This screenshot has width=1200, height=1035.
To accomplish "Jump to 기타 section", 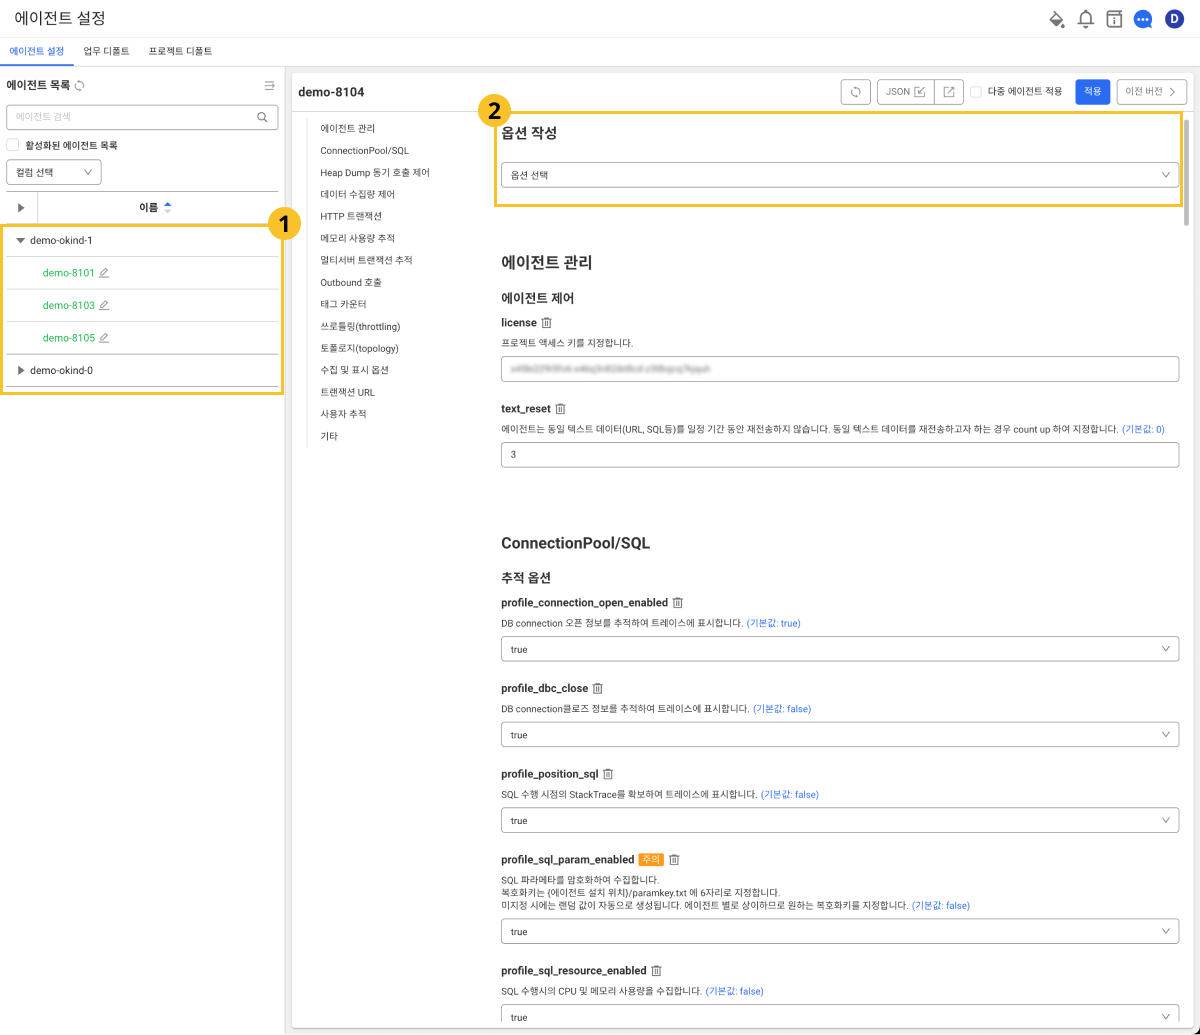I will [x=329, y=436].
